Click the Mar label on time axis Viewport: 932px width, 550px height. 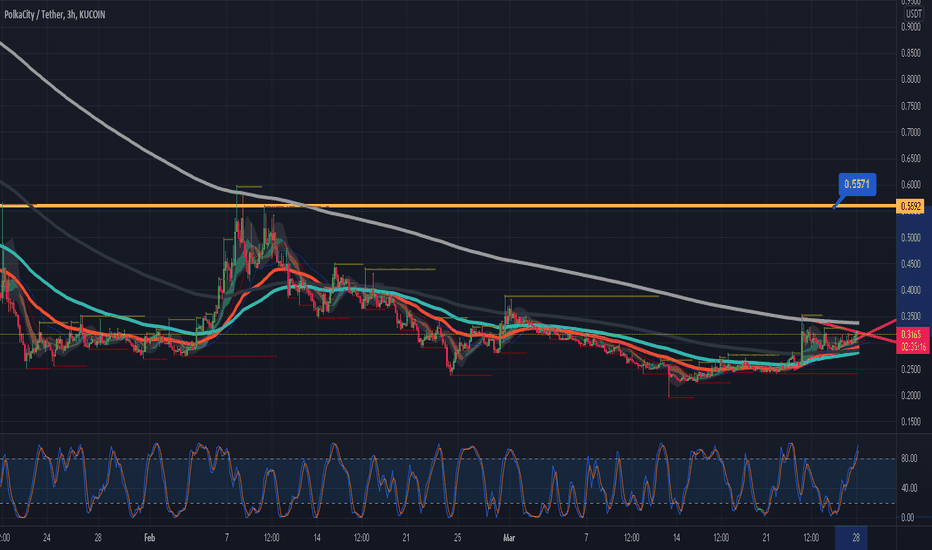(509, 538)
